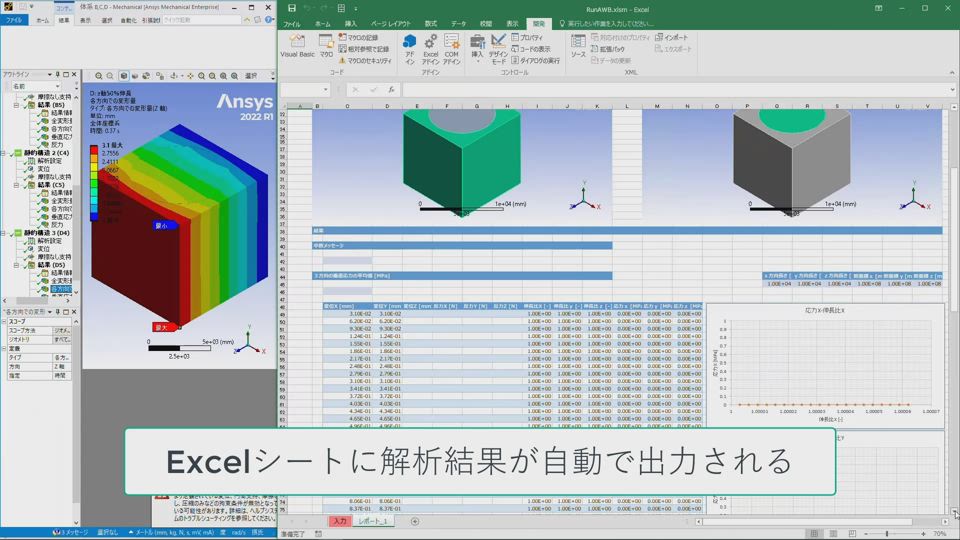The width and height of the screenshot is (960, 540).
Task: Toggle 相対参照で記録 (relative reference recording)
Action: pos(364,49)
